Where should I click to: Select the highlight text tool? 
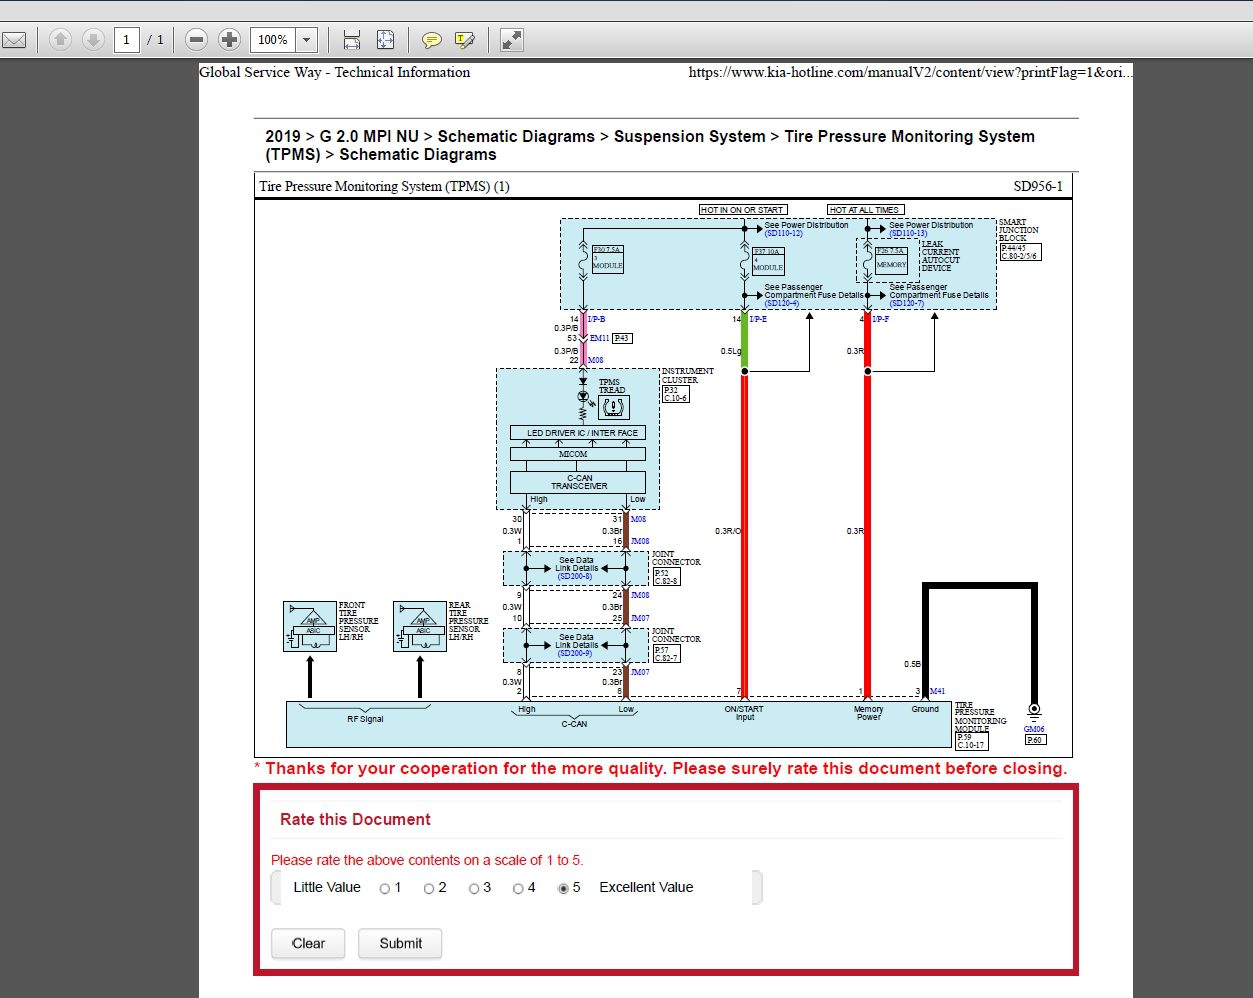464,40
